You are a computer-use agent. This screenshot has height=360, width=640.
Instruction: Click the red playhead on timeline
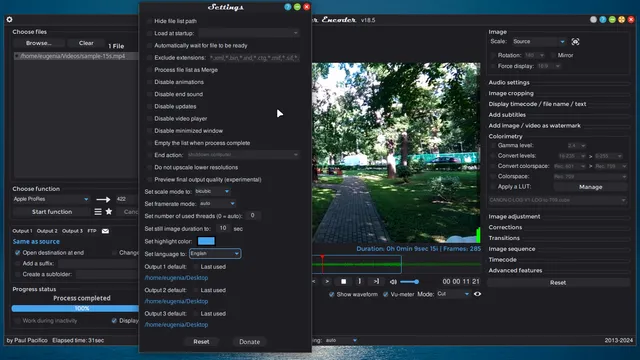(322, 264)
